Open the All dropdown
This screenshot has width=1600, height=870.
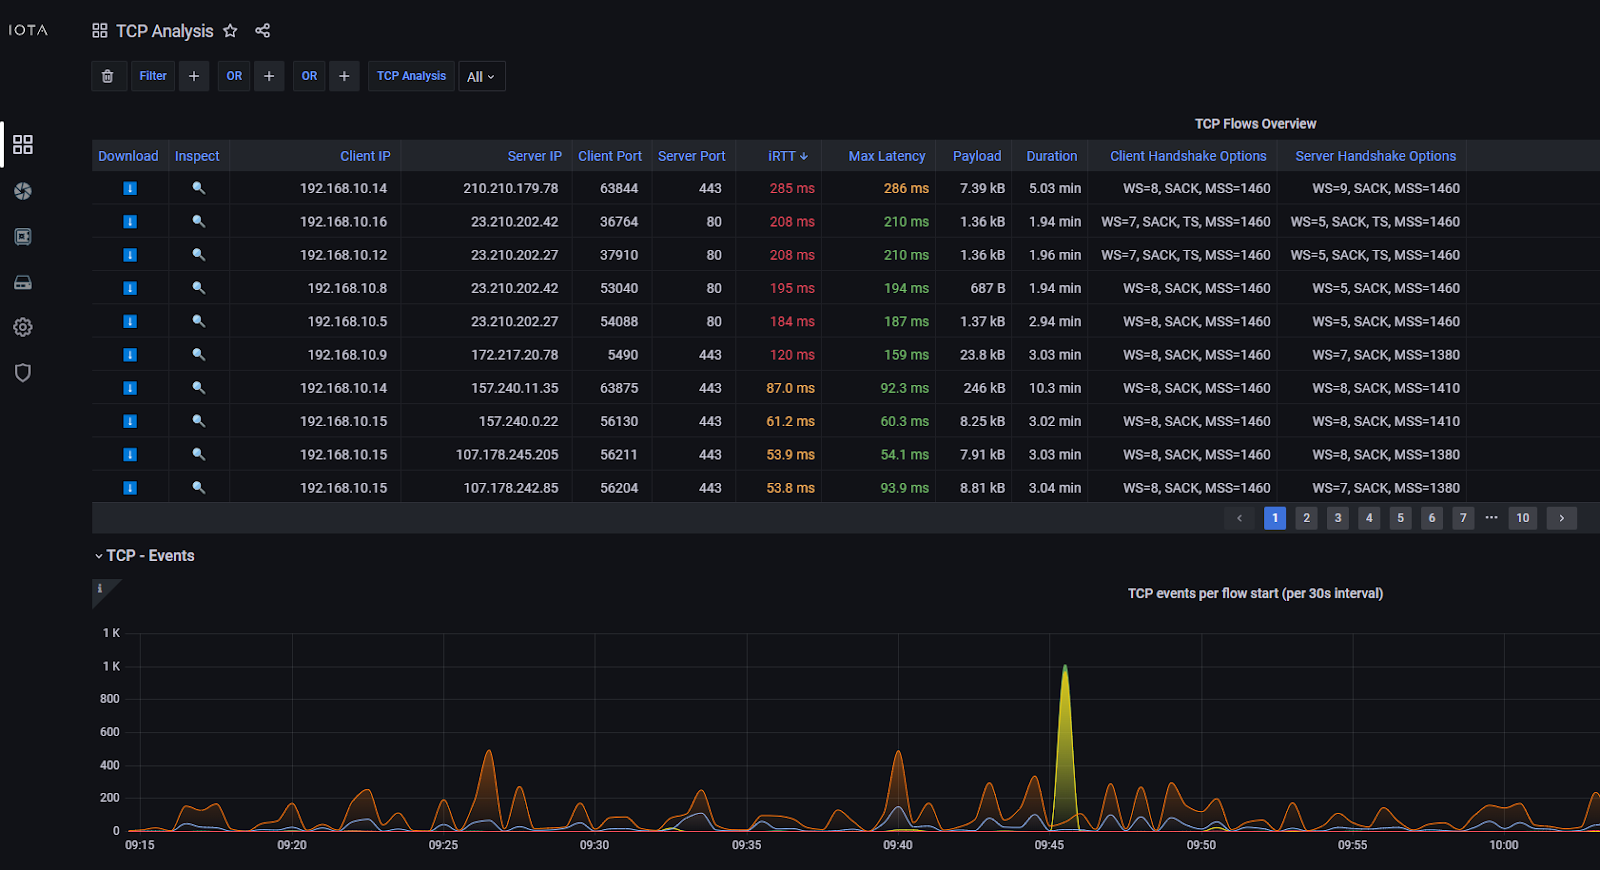pyautogui.click(x=481, y=77)
